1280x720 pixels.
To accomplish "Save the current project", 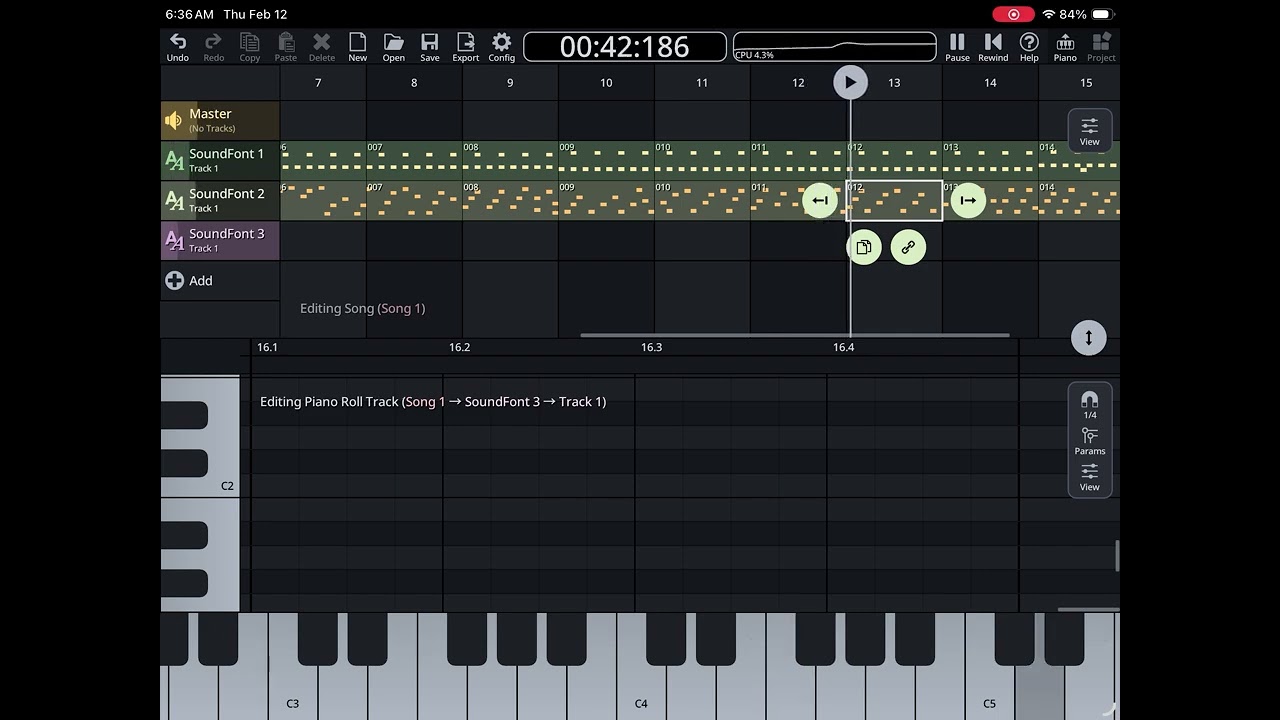I will coord(430,47).
